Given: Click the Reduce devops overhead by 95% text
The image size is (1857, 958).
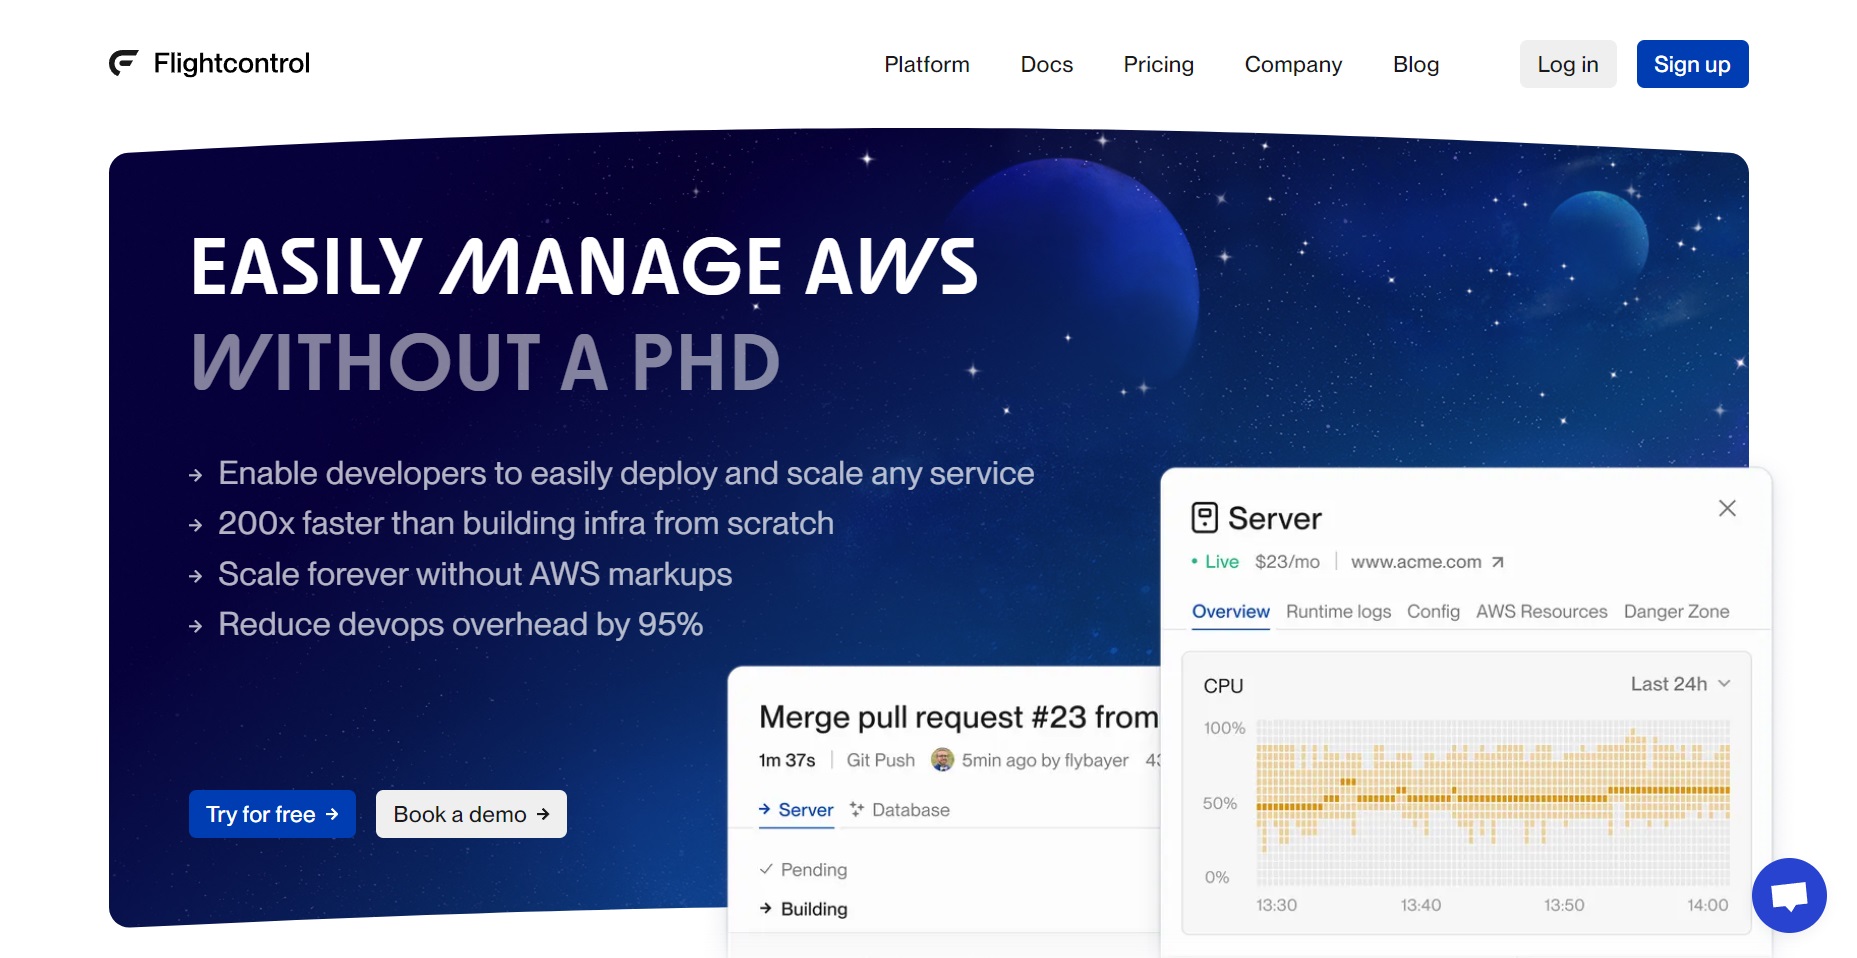Looking at the screenshot, I should tap(461, 624).
